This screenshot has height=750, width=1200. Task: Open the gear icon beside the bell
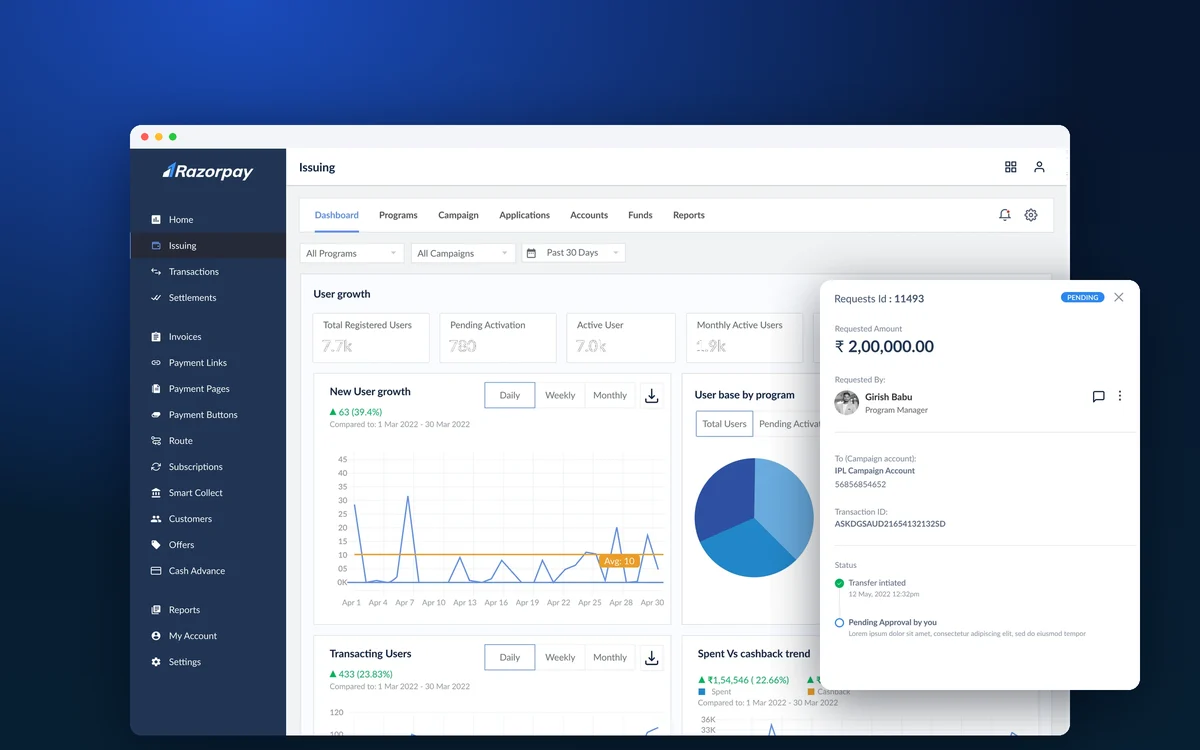1031,215
